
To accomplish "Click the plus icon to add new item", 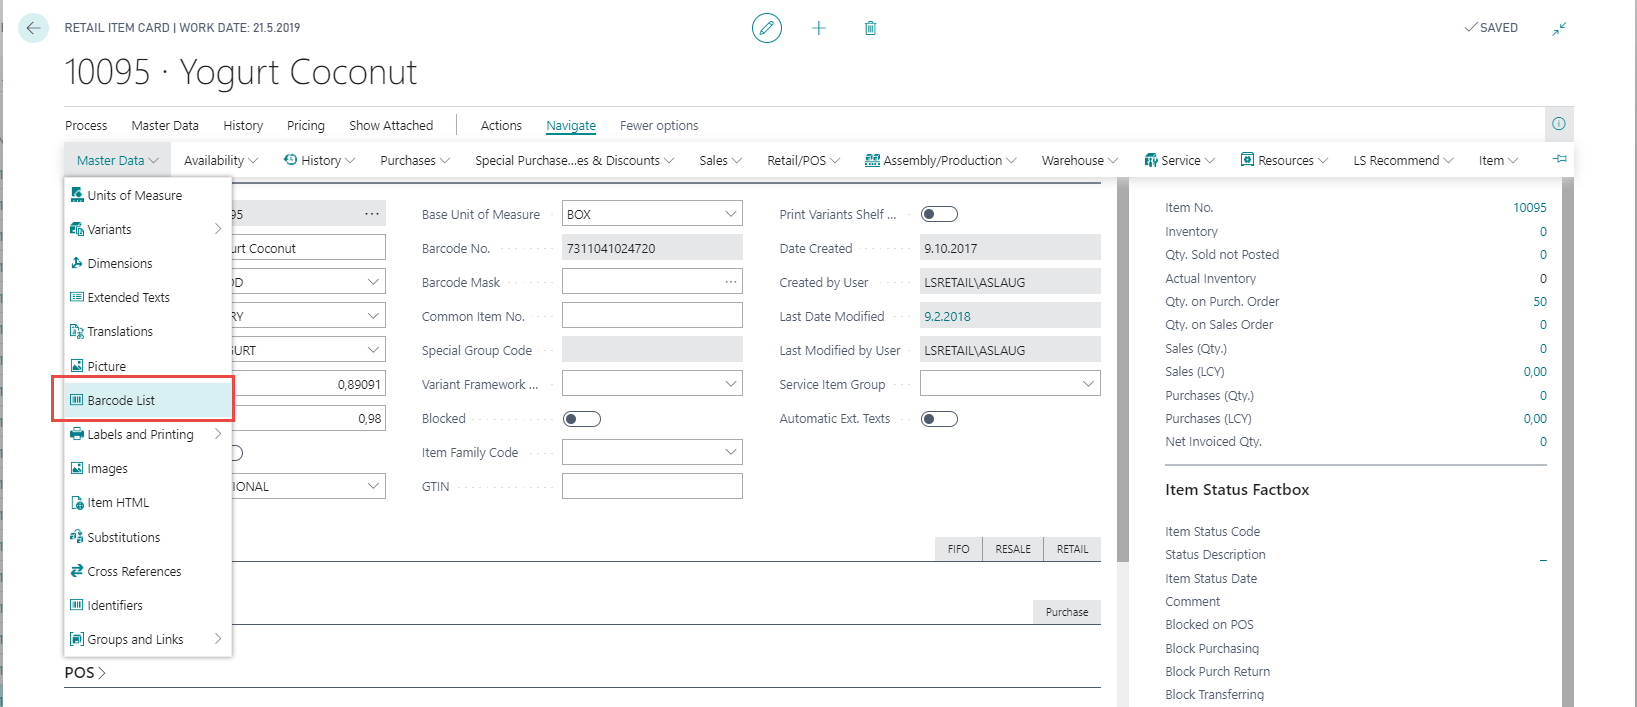I will pyautogui.click(x=819, y=28).
